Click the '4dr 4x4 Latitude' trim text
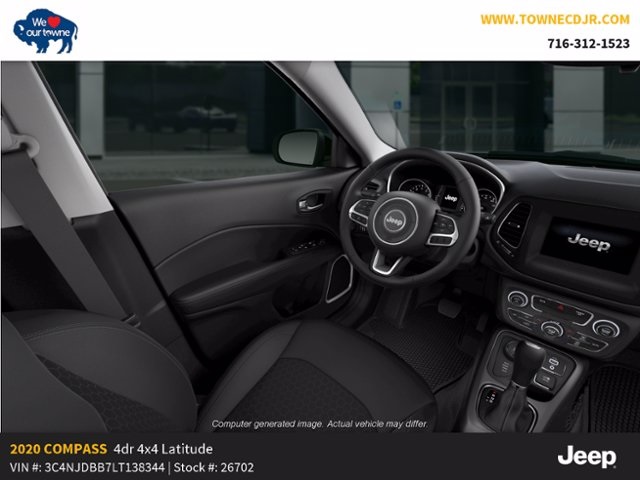Screen dimensions: 640x480 tap(163, 449)
